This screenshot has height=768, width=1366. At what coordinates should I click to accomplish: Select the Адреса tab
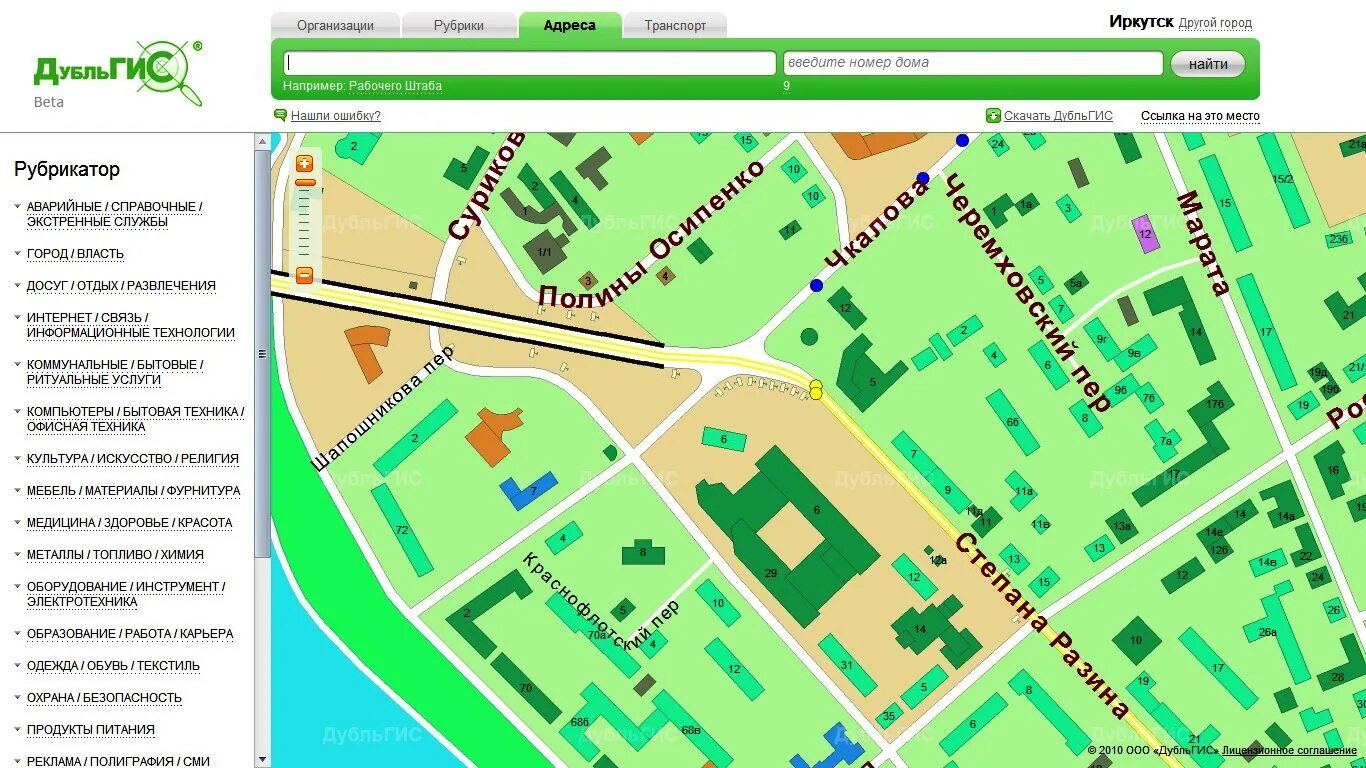pyautogui.click(x=570, y=25)
